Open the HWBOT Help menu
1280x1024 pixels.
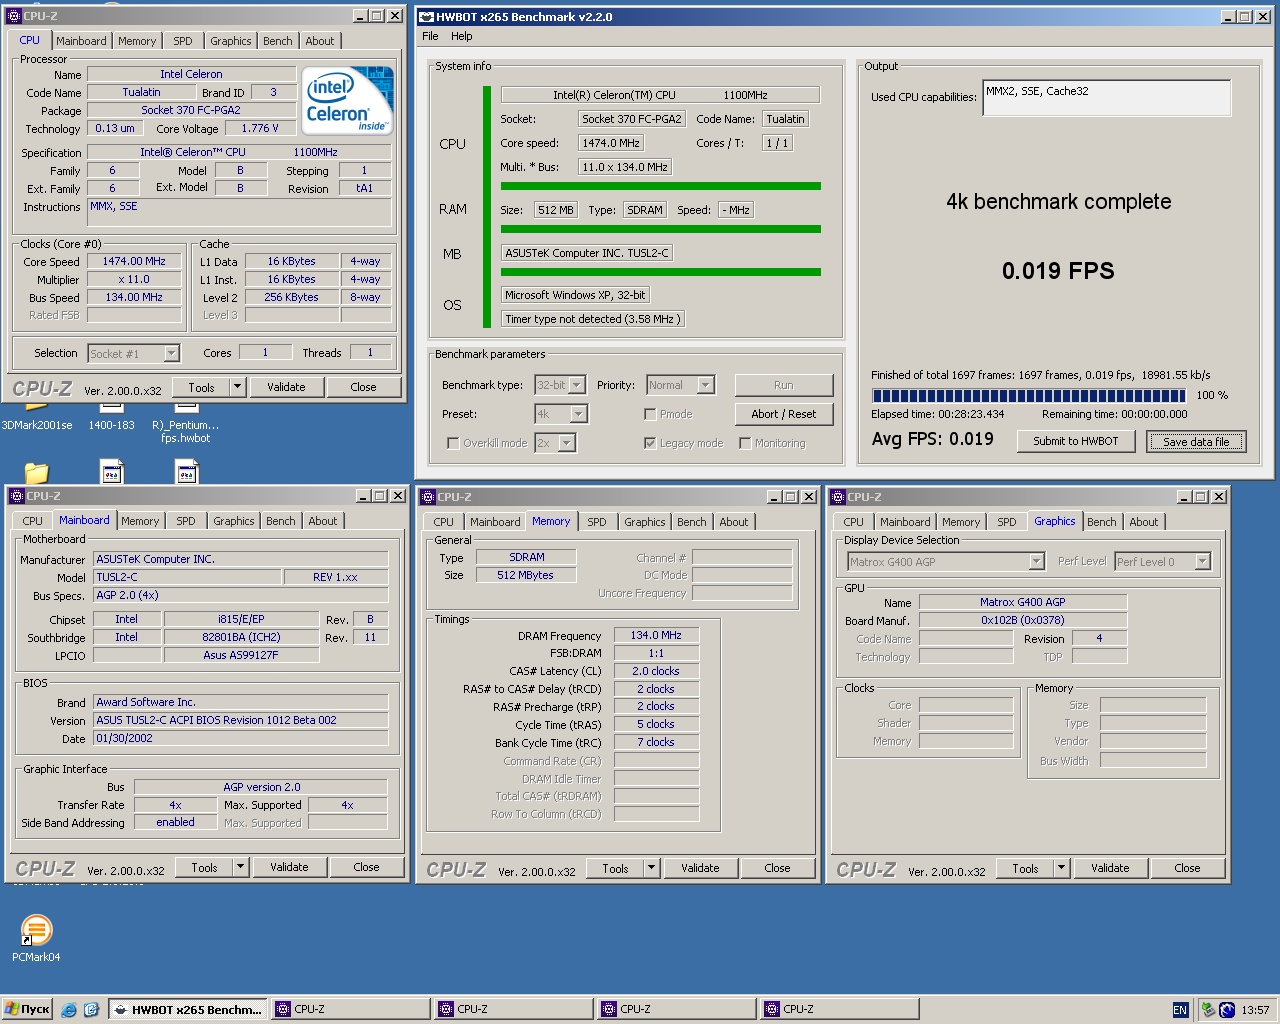[461, 36]
